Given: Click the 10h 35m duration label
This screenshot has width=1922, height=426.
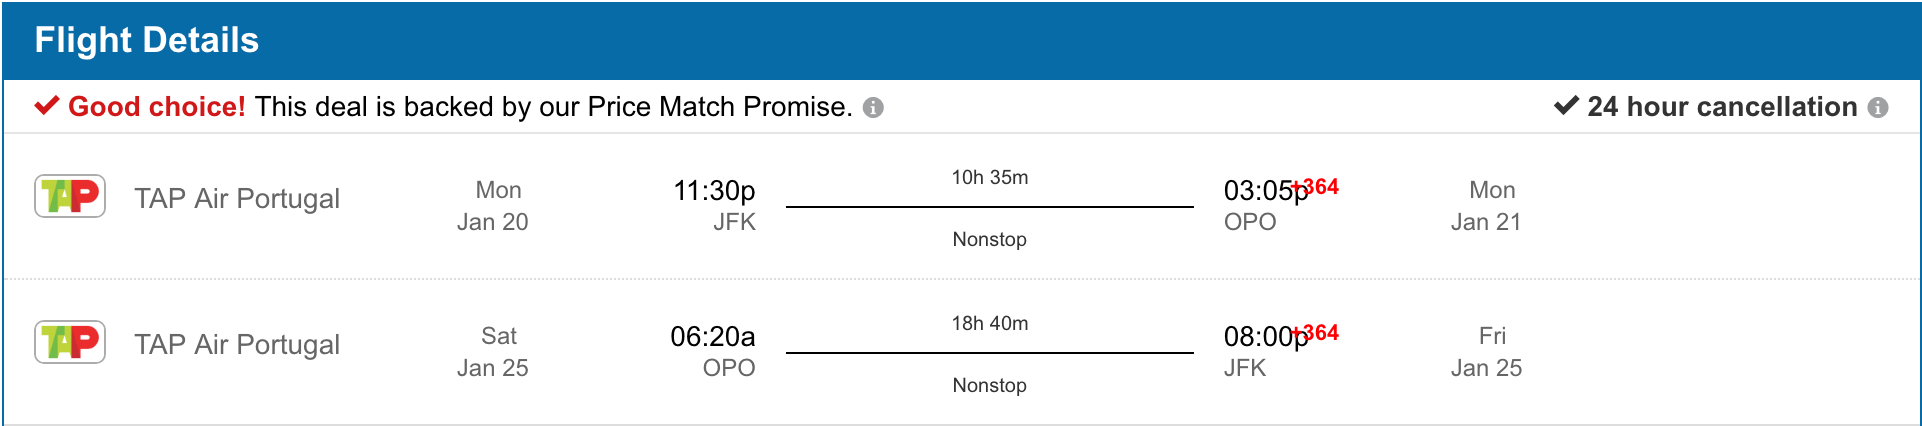Looking at the screenshot, I should [x=990, y=177].
